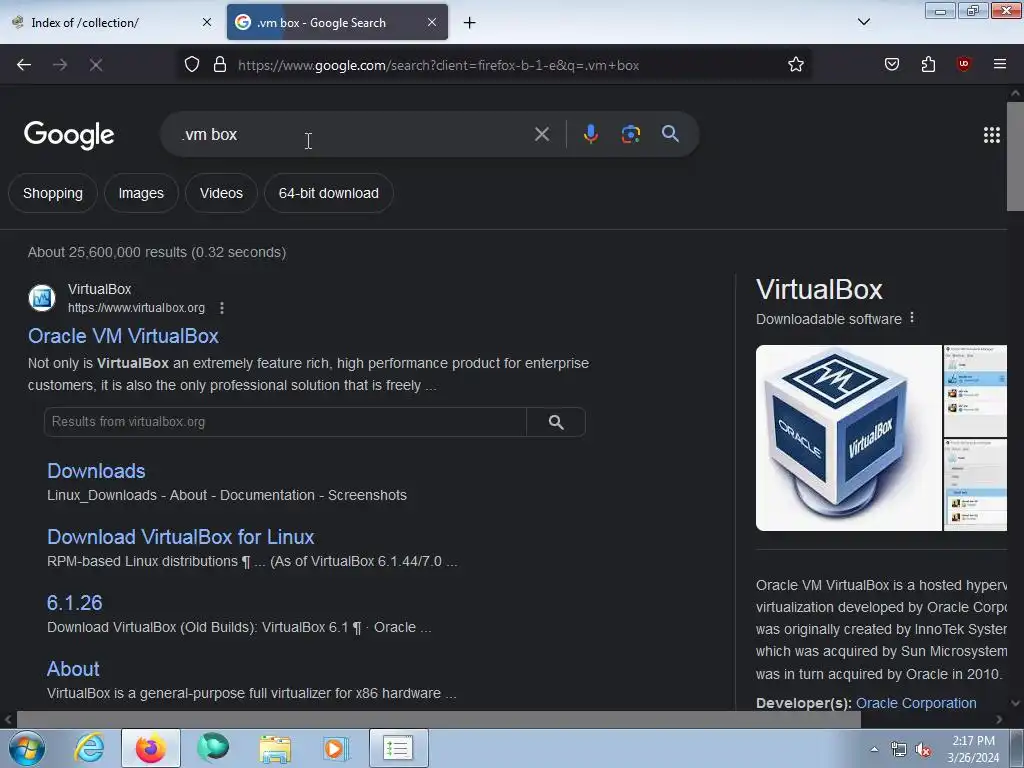This screenshot has height=768, width=1024.
Task: Open the media player taskbar icon
Action: coord(336,748)
